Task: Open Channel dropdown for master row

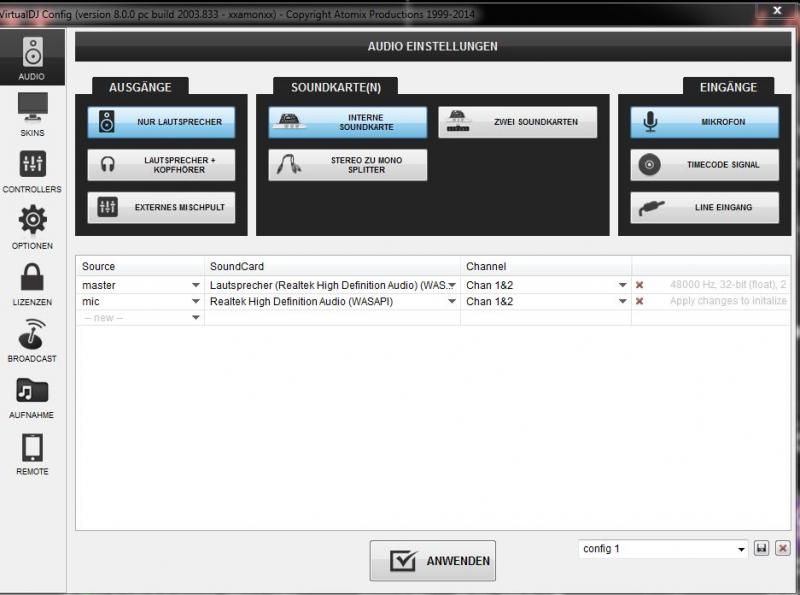Action: coord(622,285)
